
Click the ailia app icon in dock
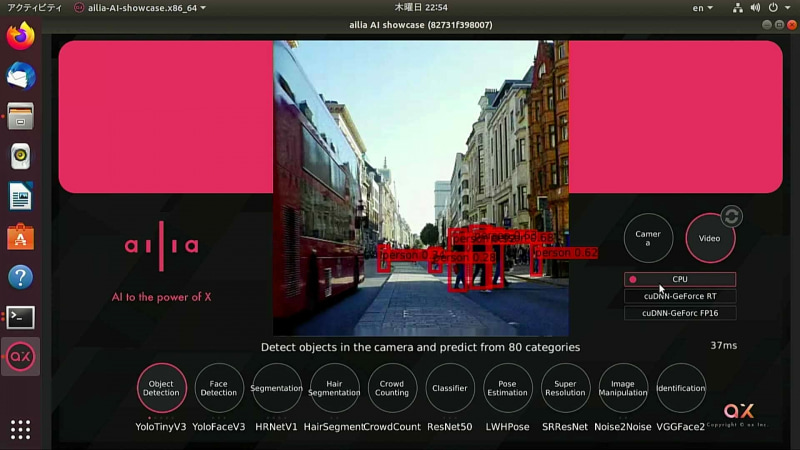click(x=20, y=357)
